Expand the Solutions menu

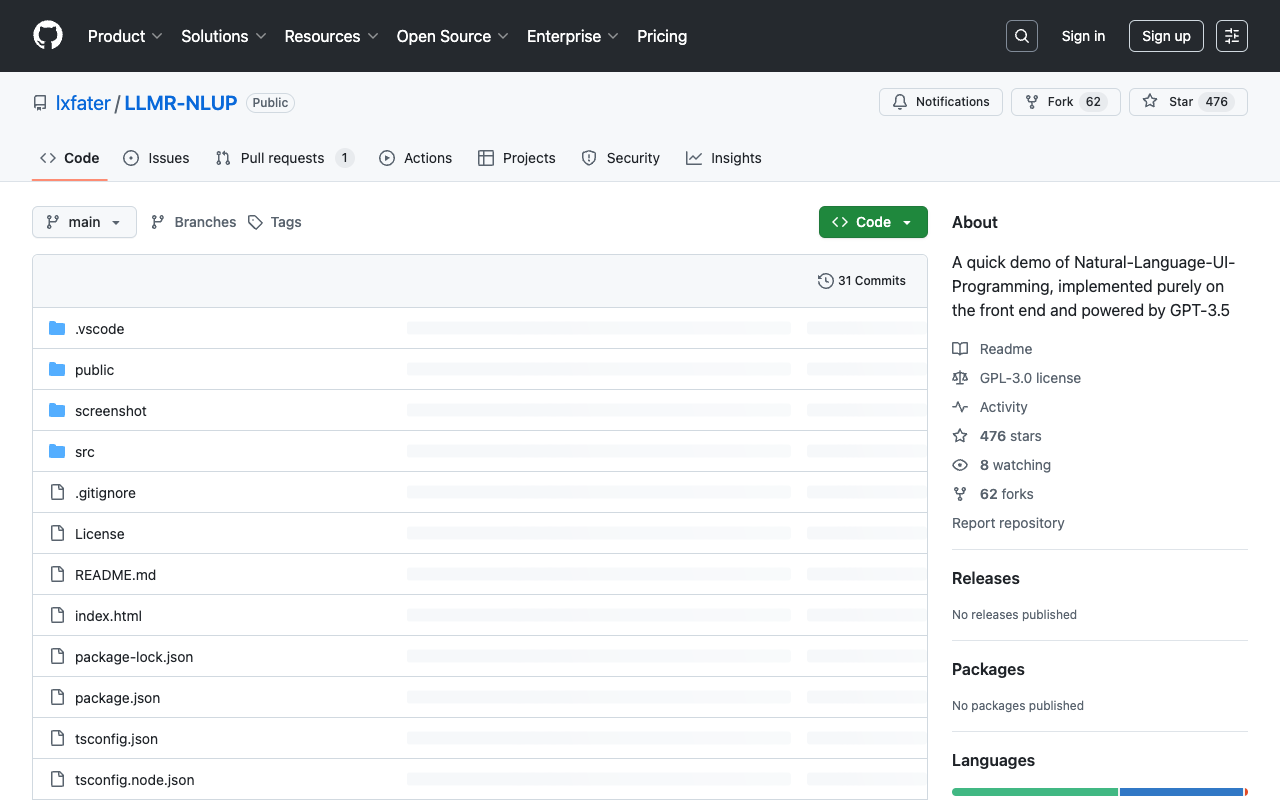[224, 36]
